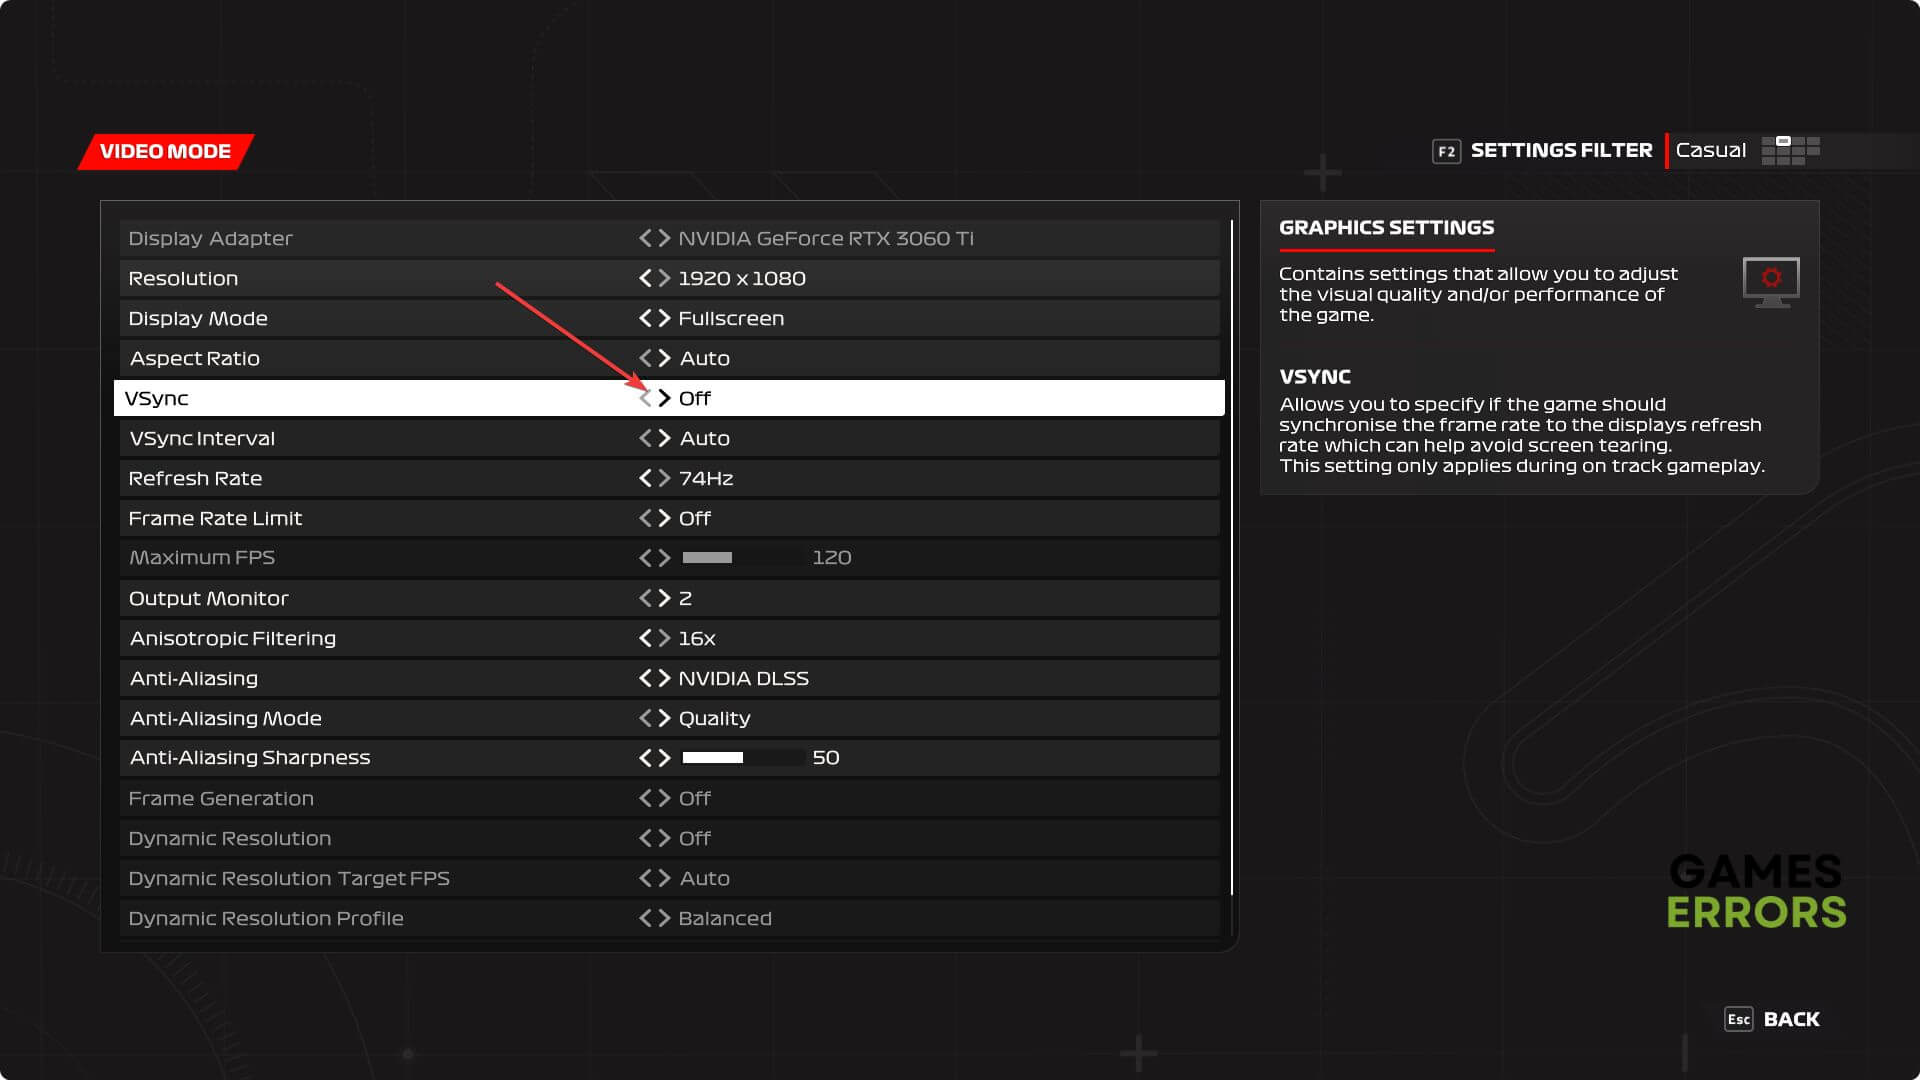
Task: Click the left arrow for Resolution
Action: (x=645, y=278)
